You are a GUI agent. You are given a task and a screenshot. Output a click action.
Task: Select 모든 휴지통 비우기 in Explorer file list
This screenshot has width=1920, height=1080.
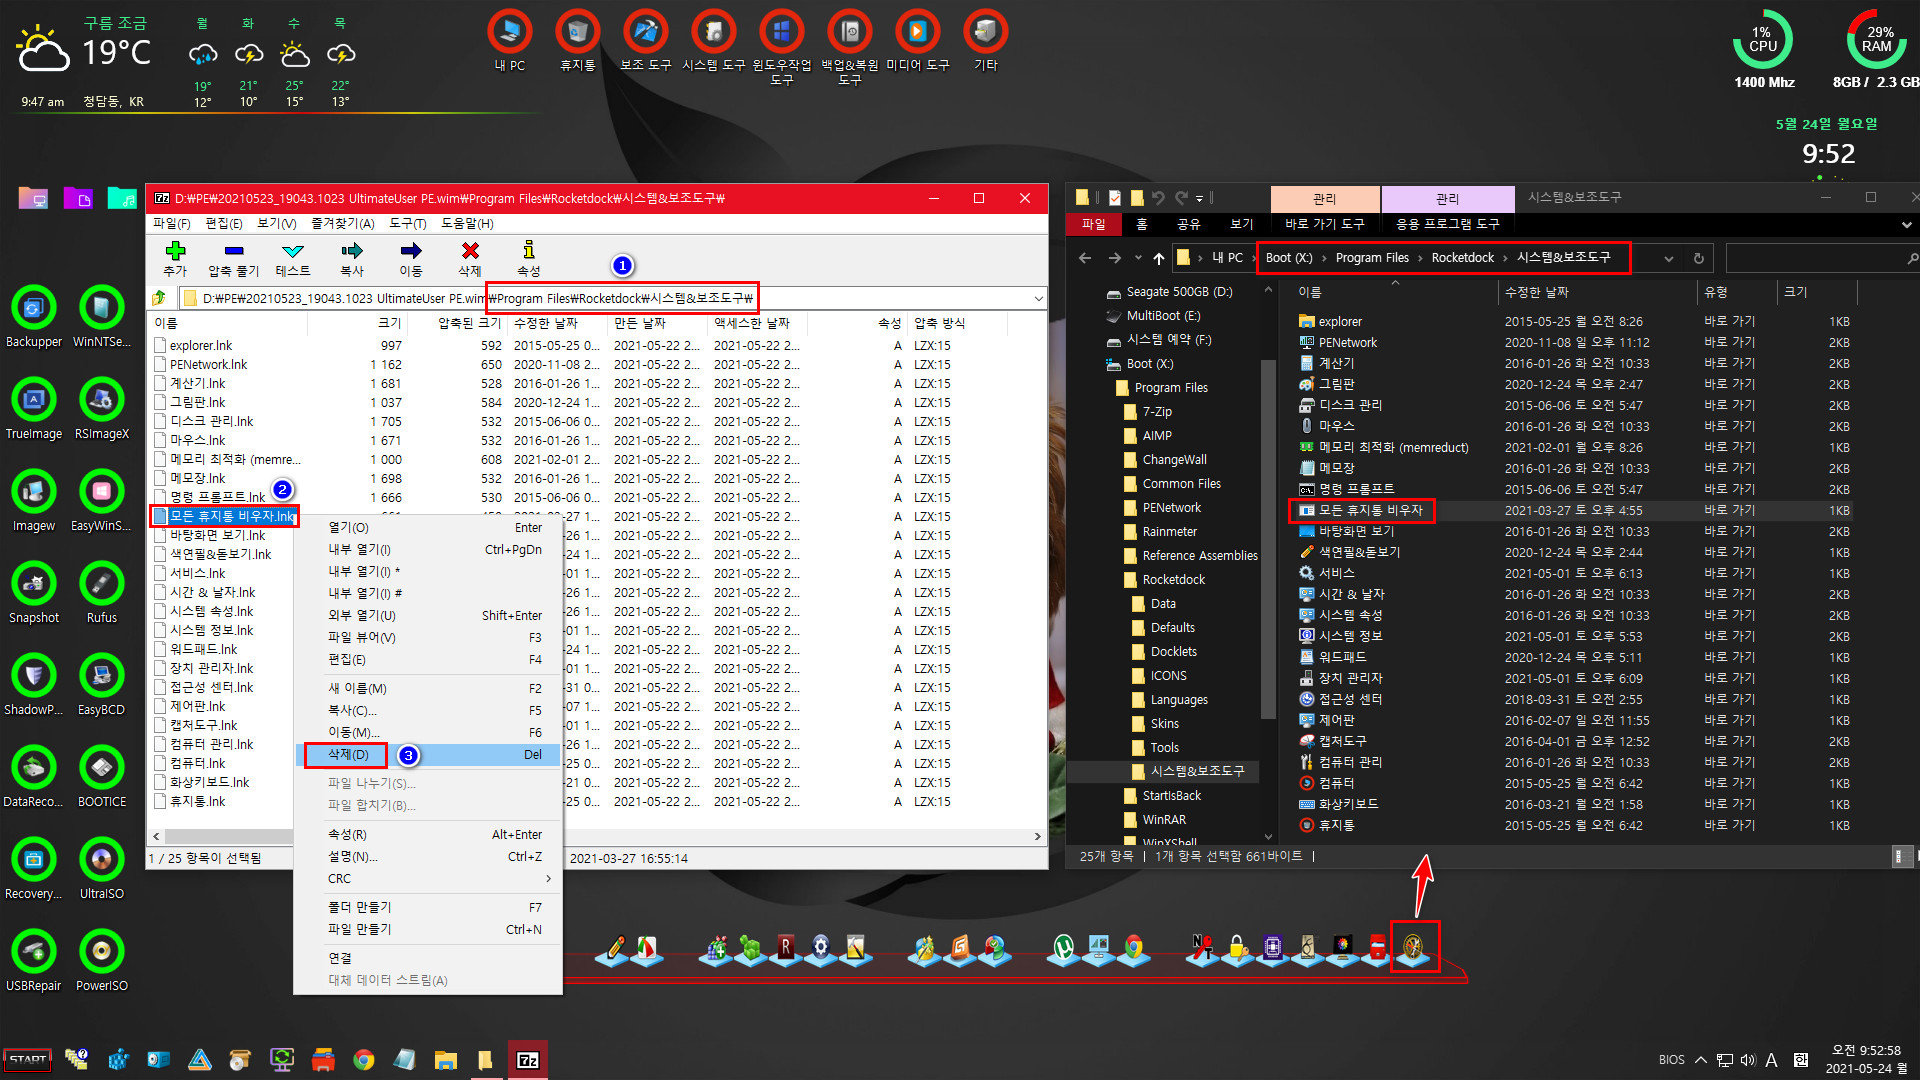click(x=1370, y=511)
